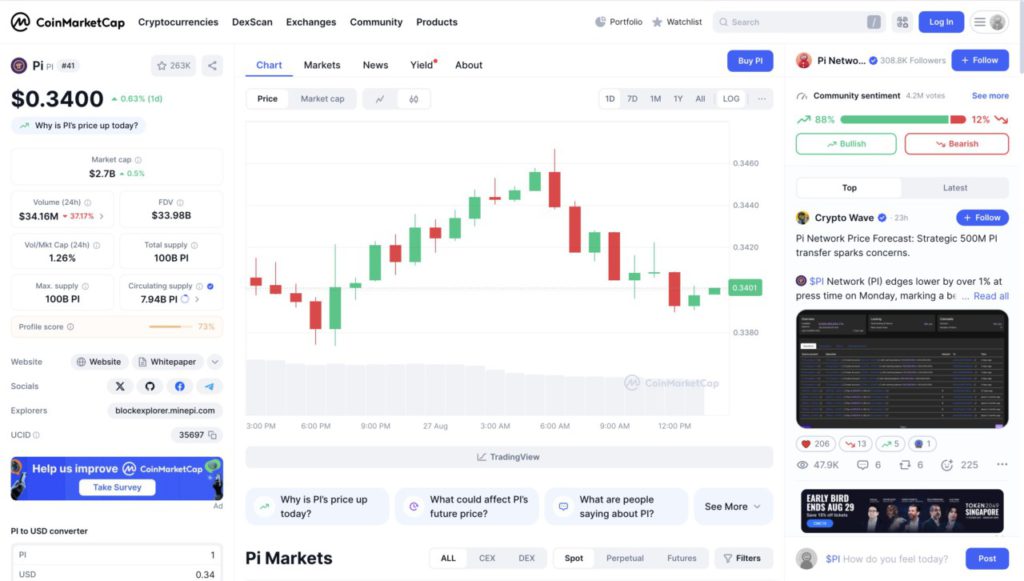This screenshot has height=581, width=1024.
Task: Open Pi's GitHub repository link
Action: point(150,386)
